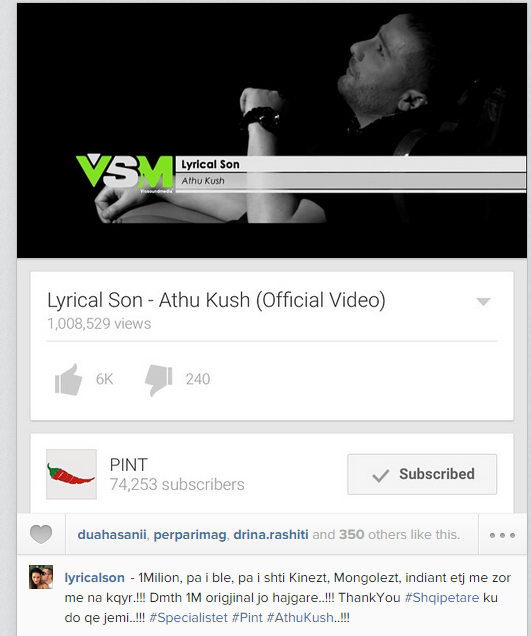
Task: Click the thumbs down dislike icon
Action: [159, 380]
